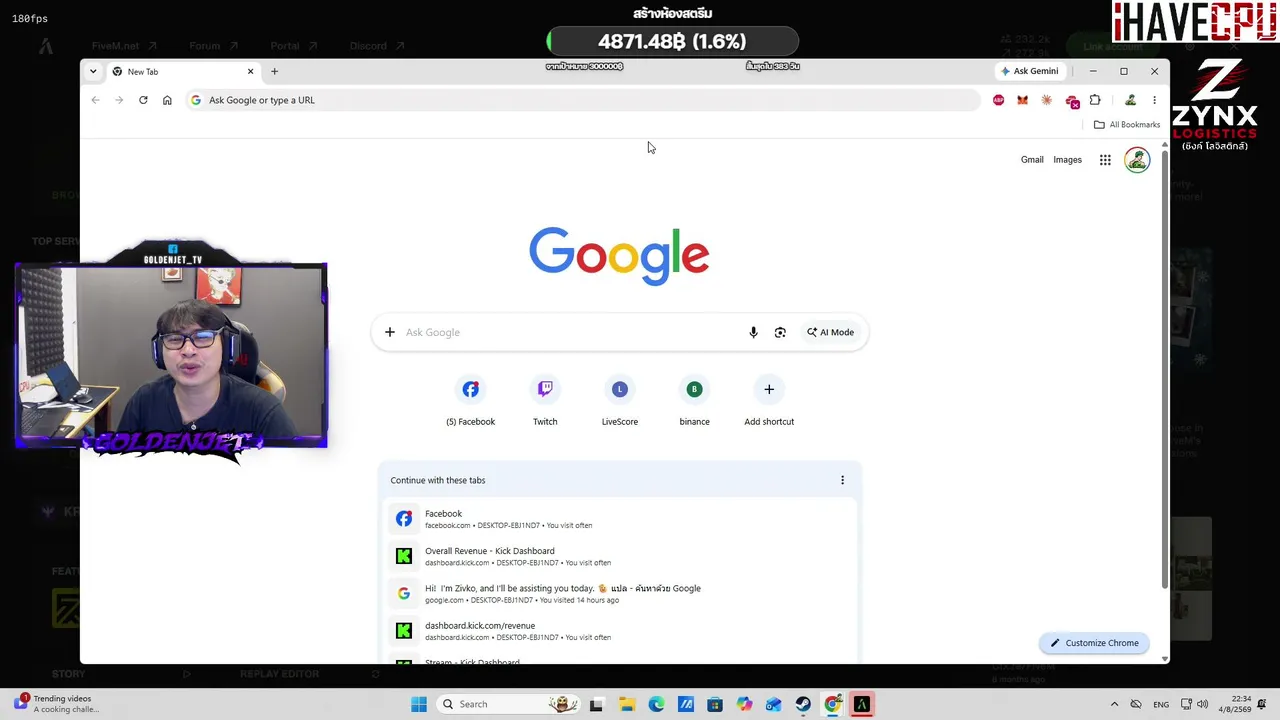The height and width of the screenshot is (720, 1280).
Task: Click the Customize Chrome button
Action: pos(1094,643)
